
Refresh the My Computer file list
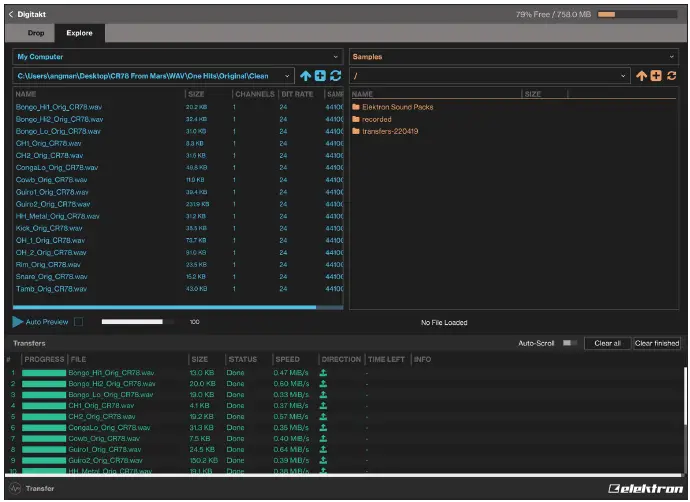[335, 76]
